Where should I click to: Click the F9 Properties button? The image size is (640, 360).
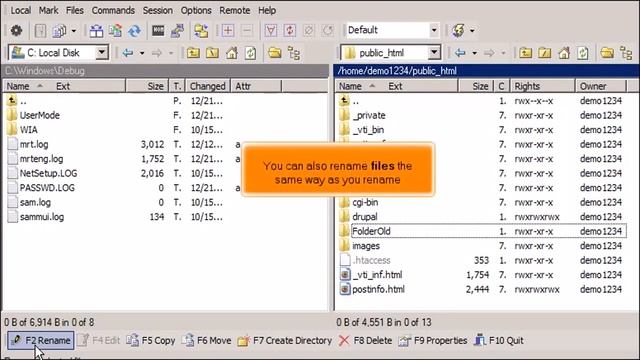(433, 340)
